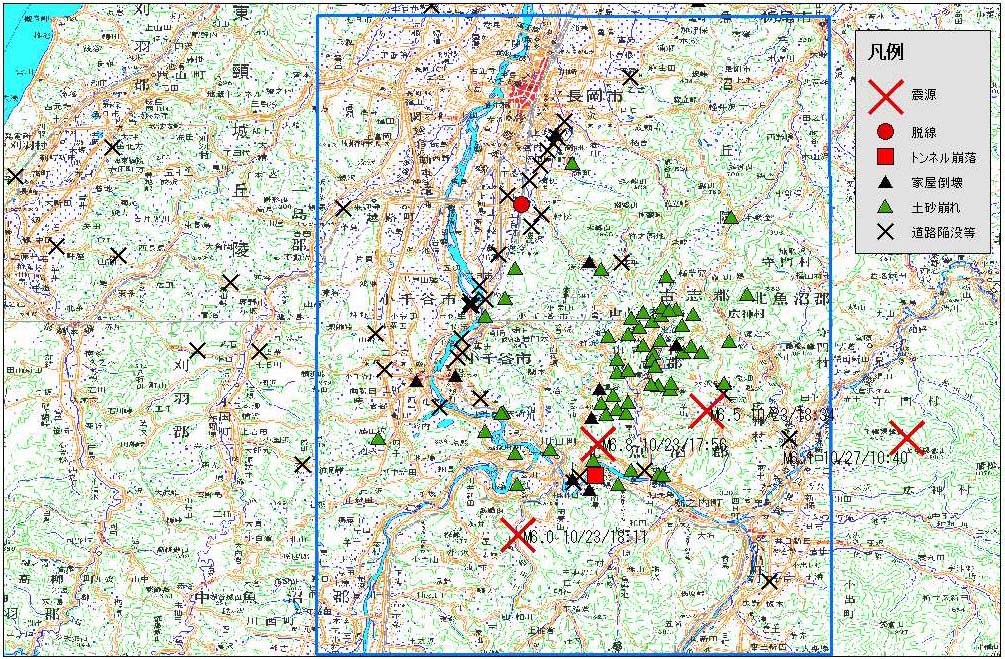Click the red epicenter cross in the legend

(x=886, y=95)
